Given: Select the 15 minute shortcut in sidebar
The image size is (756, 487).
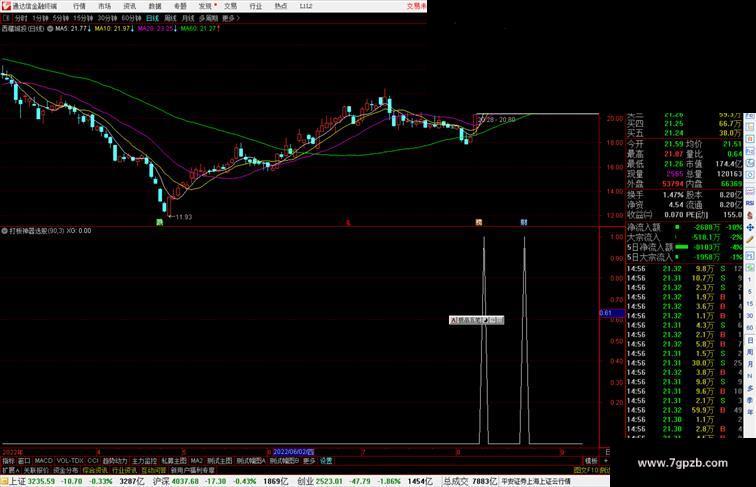Looking at the screenshot, I should point(750,304).
